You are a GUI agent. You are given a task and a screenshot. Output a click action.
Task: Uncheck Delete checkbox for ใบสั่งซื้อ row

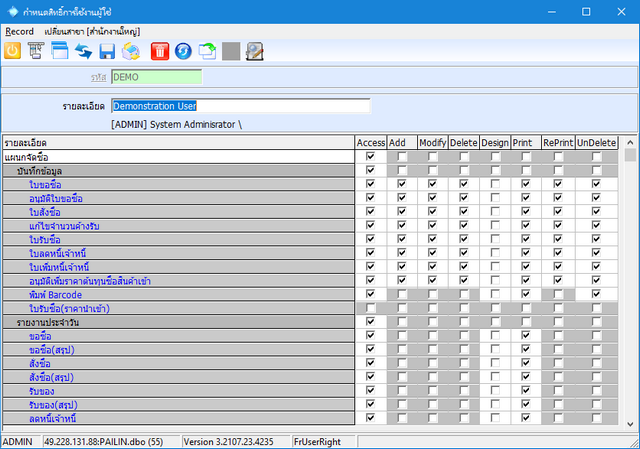click(x=464, y=212)
